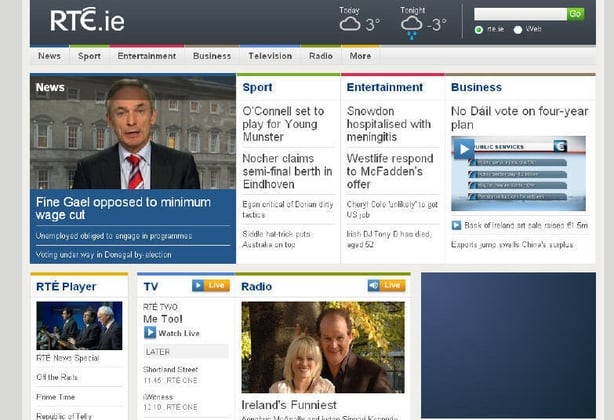This screenshot has width=614, height=420.
Task: Select the Web search radio button
Action: (x=518, y=30)
